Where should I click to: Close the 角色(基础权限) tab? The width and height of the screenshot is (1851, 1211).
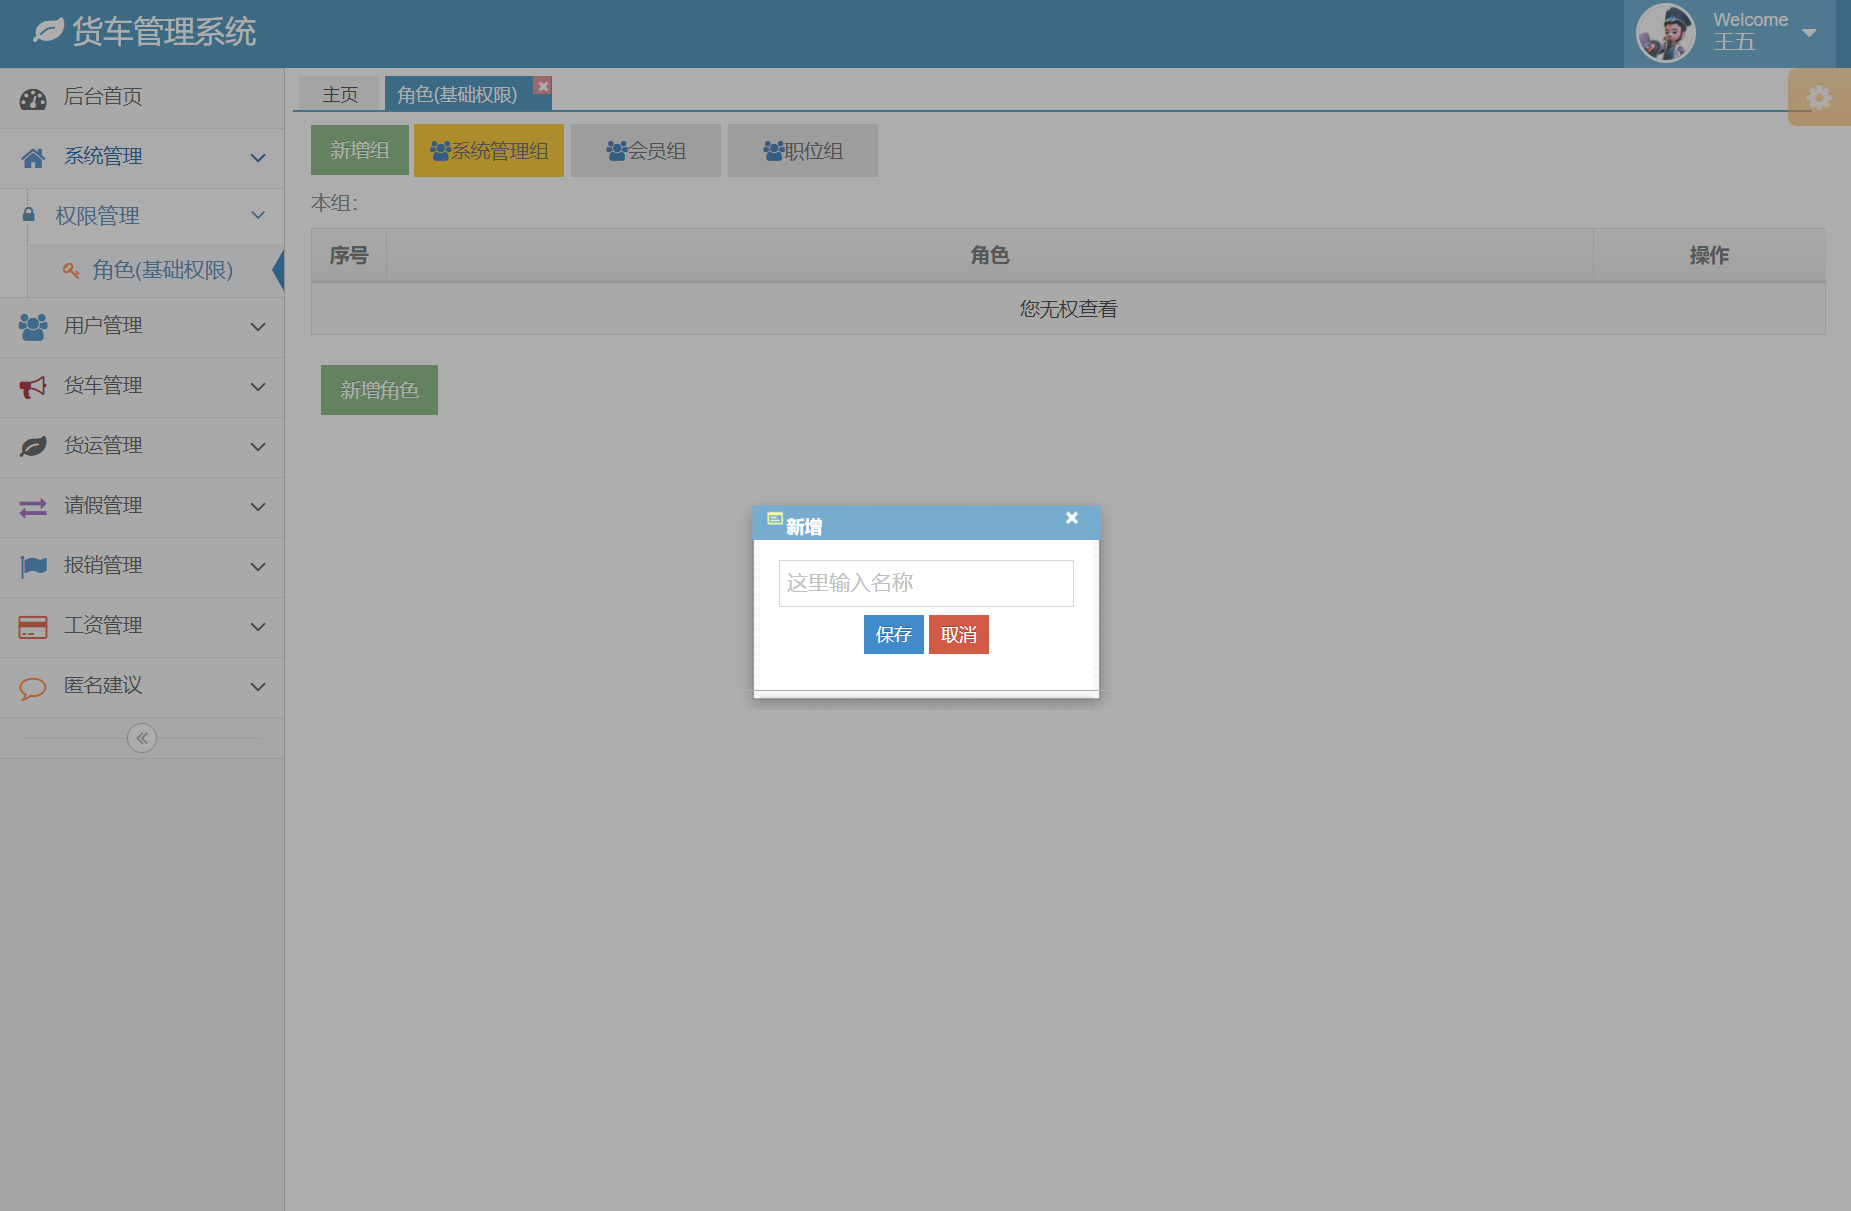pos(543,86)
